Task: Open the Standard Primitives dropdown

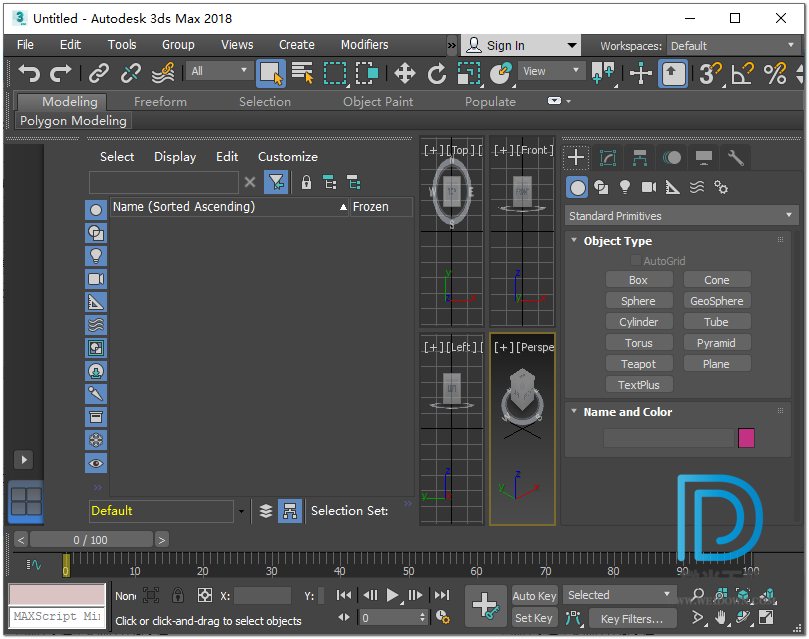Action: 681,216
